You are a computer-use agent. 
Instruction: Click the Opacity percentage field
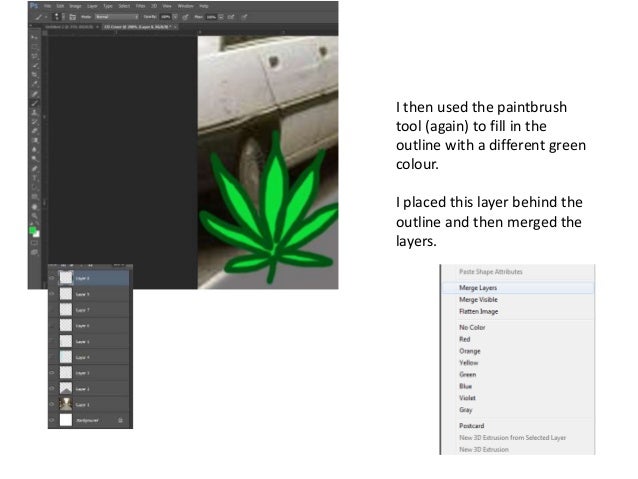pyautogui.click(x=166, y=17)
